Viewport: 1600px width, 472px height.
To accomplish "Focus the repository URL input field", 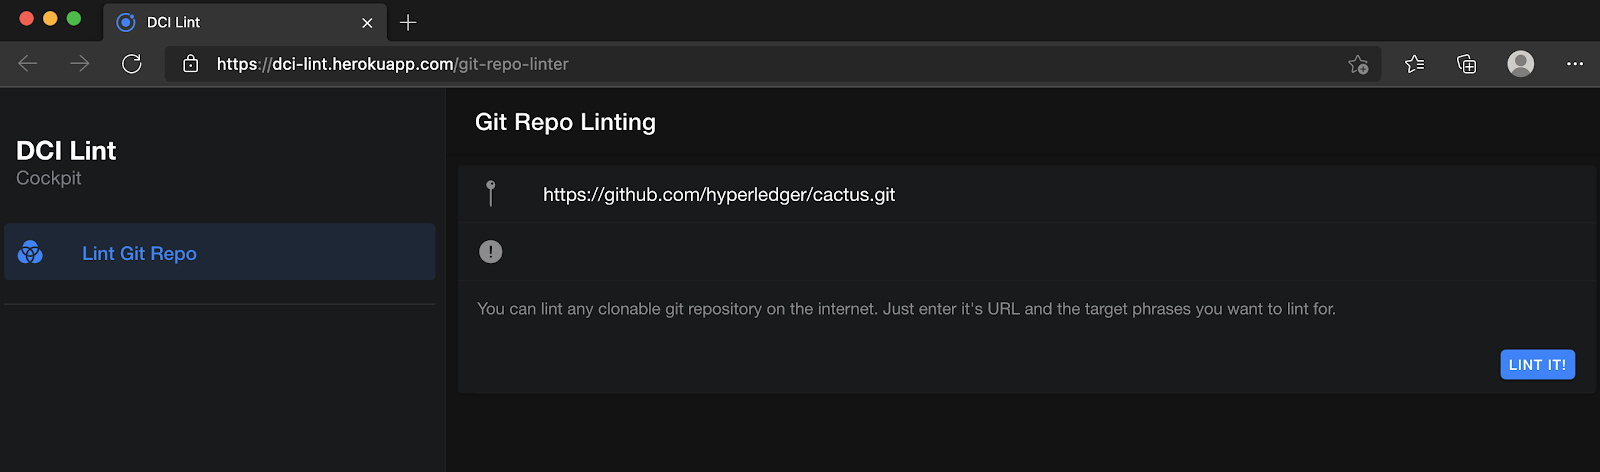I will pos(1060,194).
